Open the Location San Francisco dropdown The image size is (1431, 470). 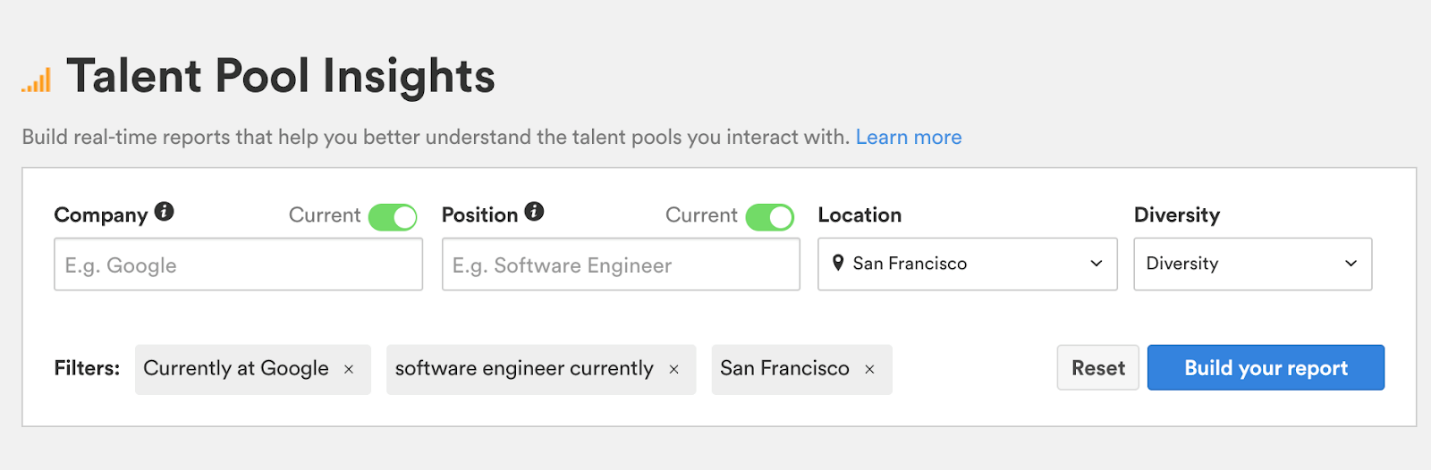(967, 264)
